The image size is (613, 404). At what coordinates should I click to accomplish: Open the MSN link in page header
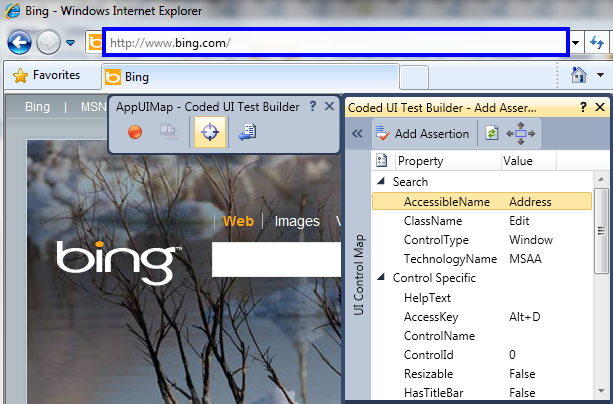pyautogui.click(x=93, y=107)
